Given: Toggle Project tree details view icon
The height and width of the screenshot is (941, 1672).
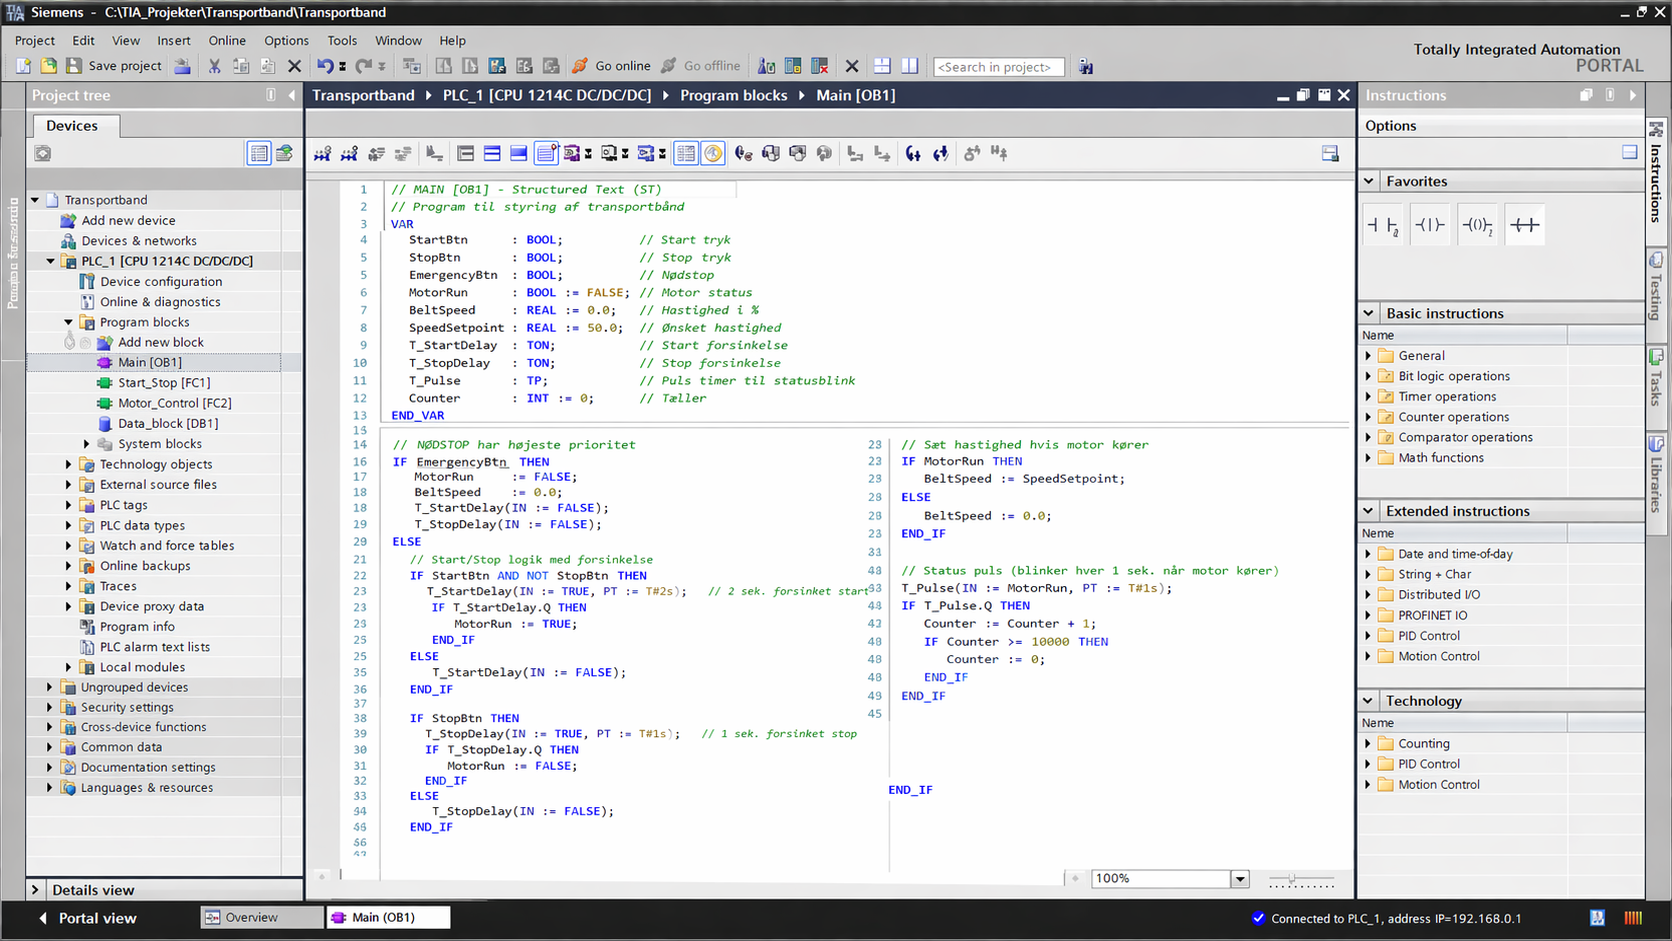Looking at the screenshot, I should (x=259, y=153).
